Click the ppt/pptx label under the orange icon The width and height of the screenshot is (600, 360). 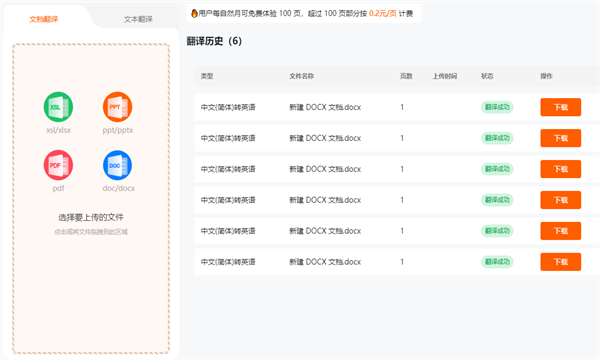118,130
